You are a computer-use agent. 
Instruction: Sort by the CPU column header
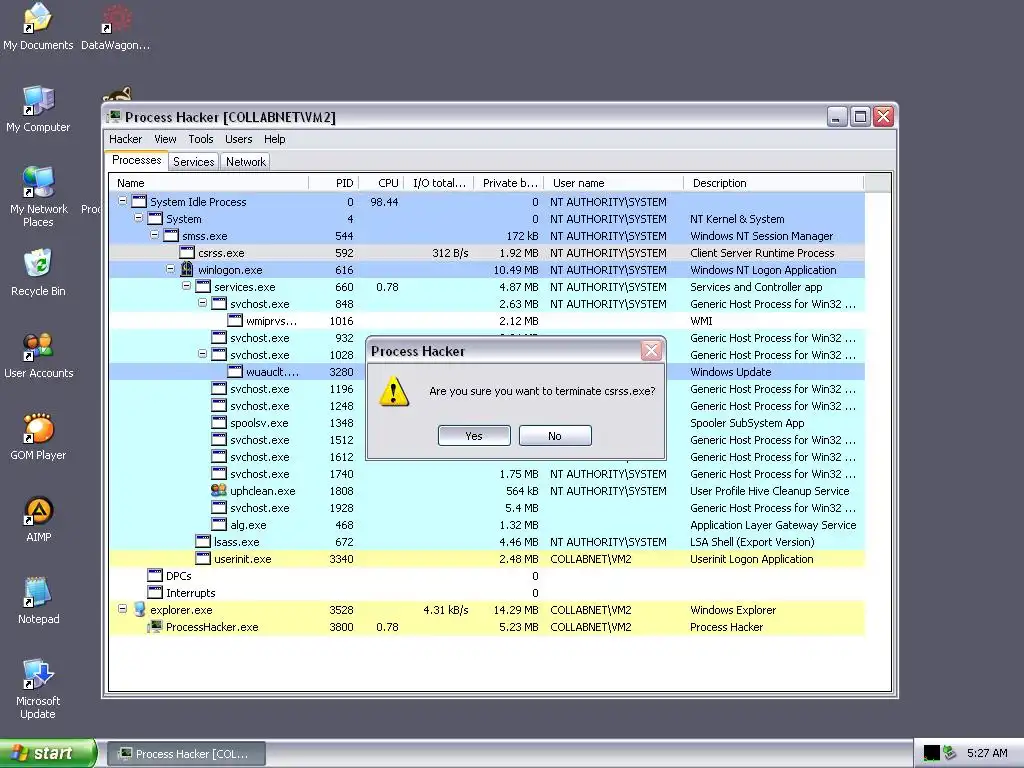click(x=381, y=183)
